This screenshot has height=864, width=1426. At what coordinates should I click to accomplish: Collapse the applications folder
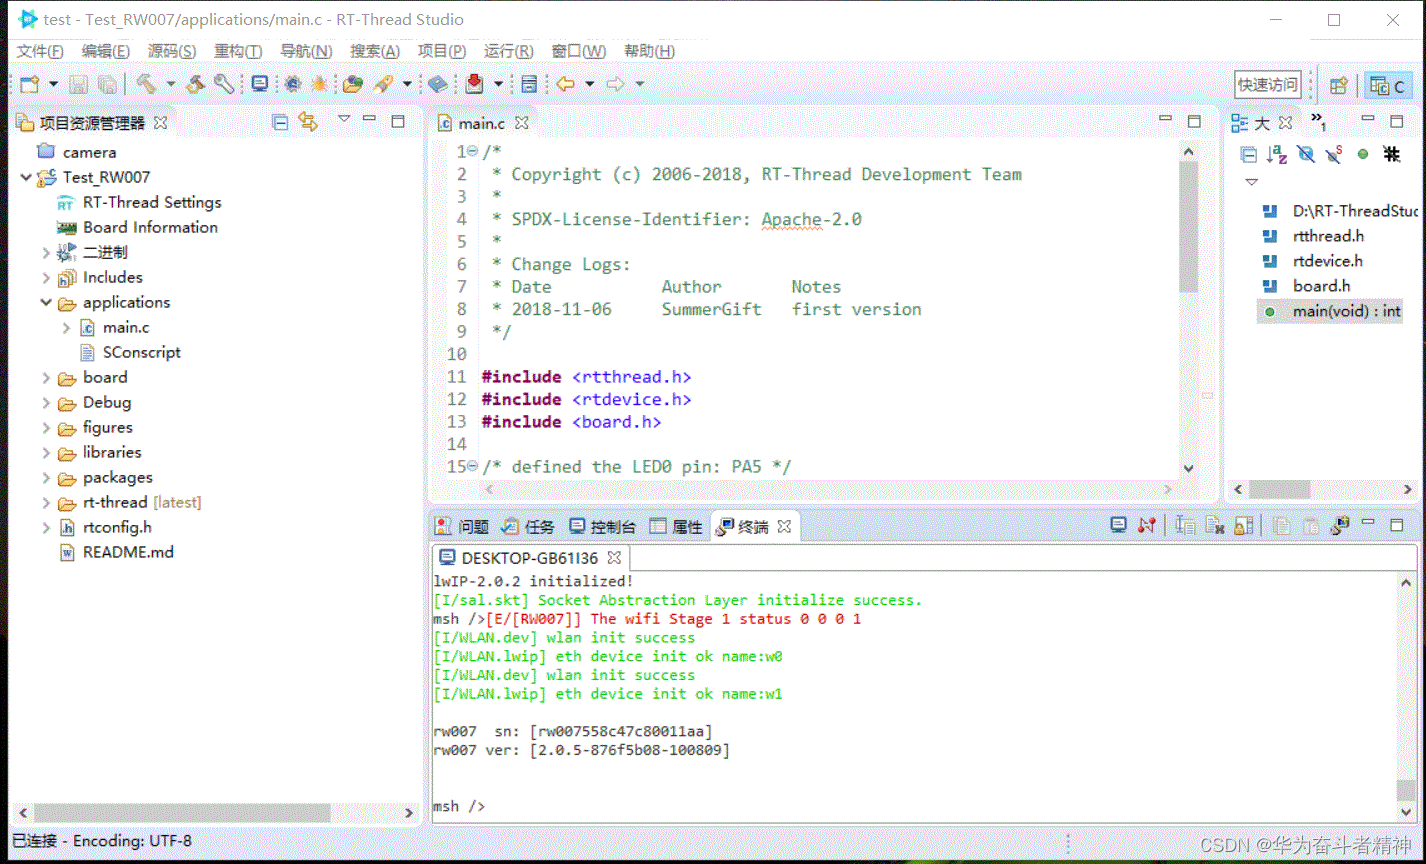(46, 302)
